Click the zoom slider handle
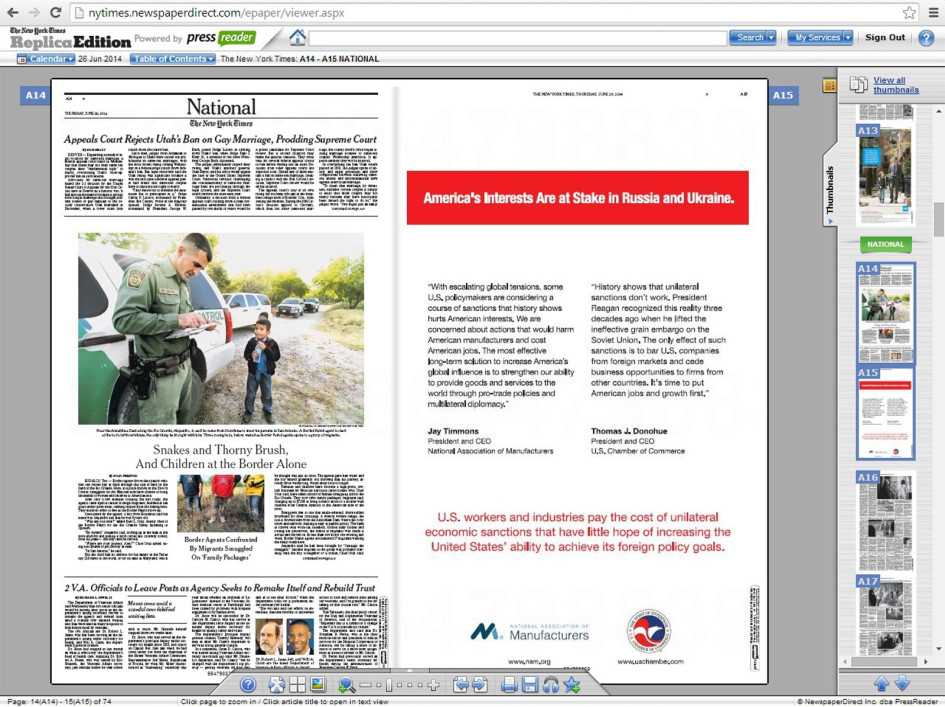The width and height of the screenshot is (945, 707). (x=389, y=685)
